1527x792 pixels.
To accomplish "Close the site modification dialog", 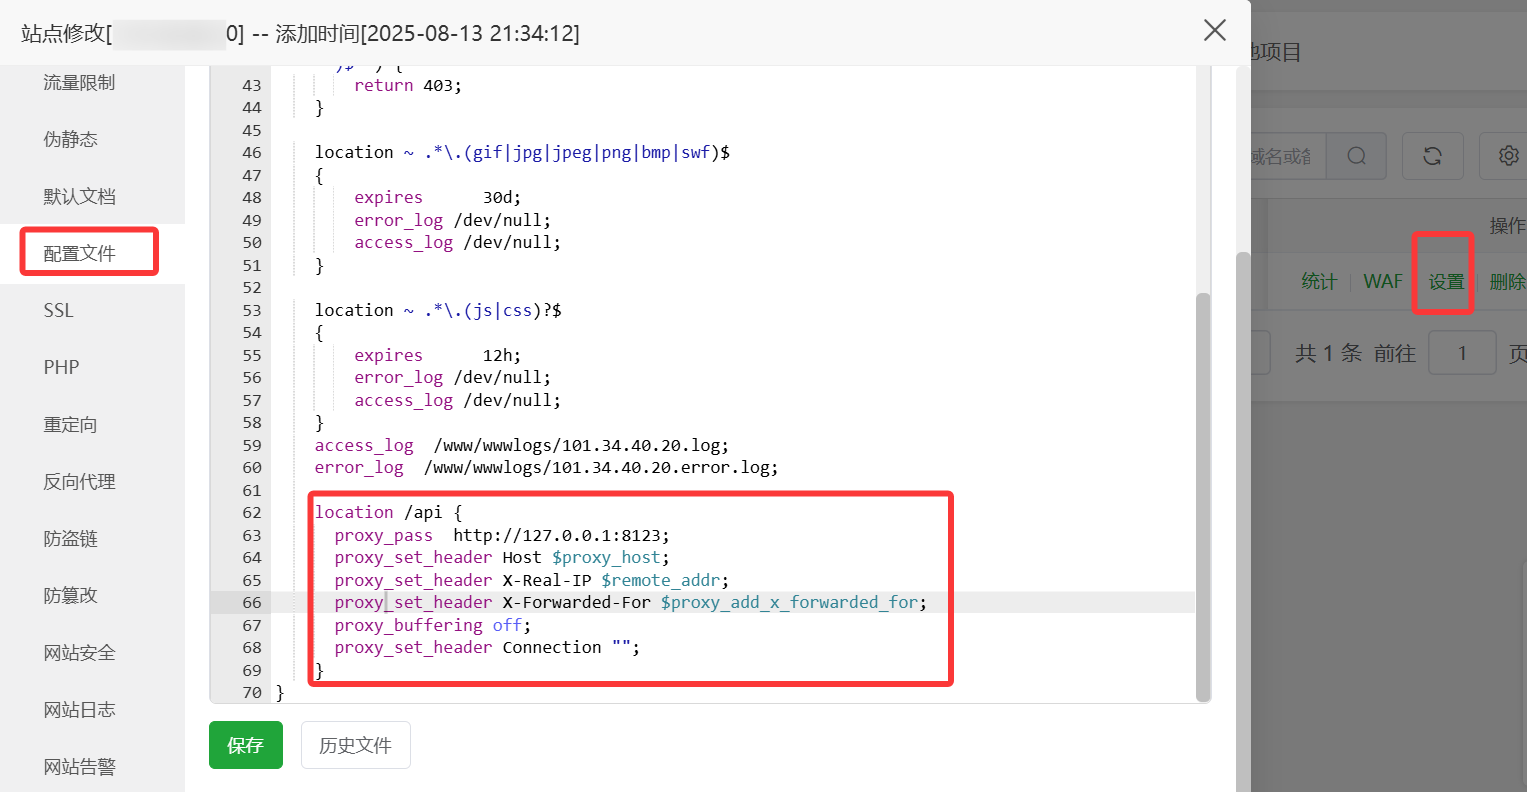I will pos(1214,31).
